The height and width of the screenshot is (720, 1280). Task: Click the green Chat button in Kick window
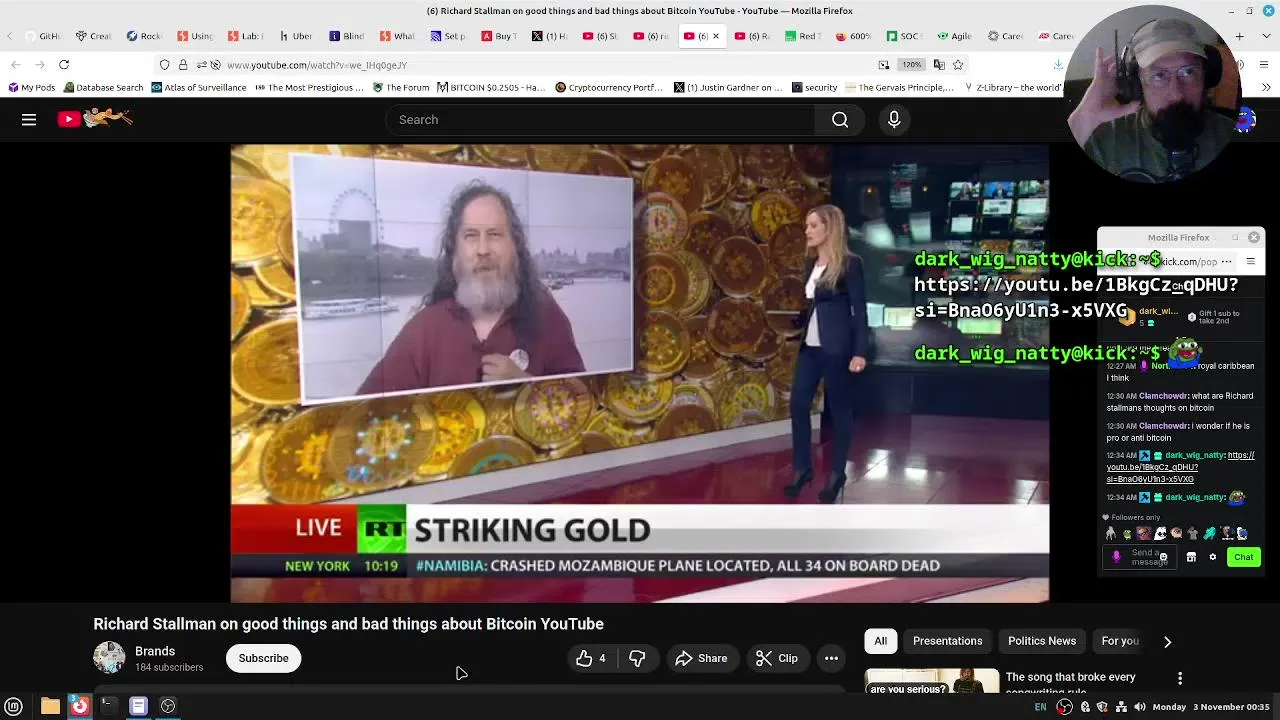1243,557
